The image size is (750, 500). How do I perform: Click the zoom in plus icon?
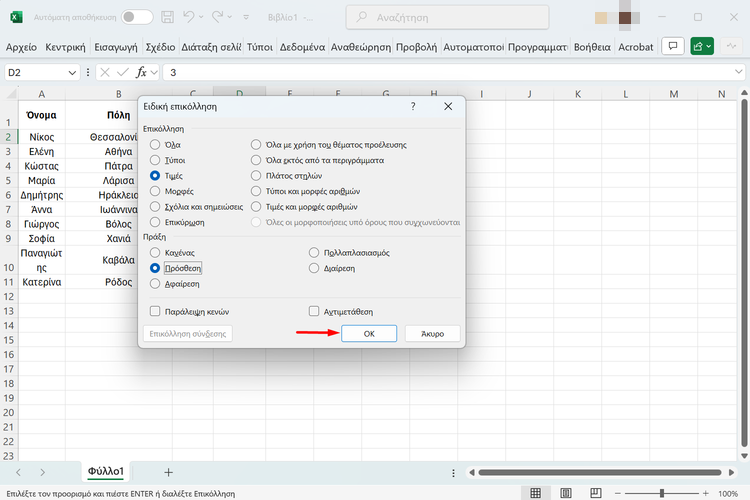tap(706, 493)
